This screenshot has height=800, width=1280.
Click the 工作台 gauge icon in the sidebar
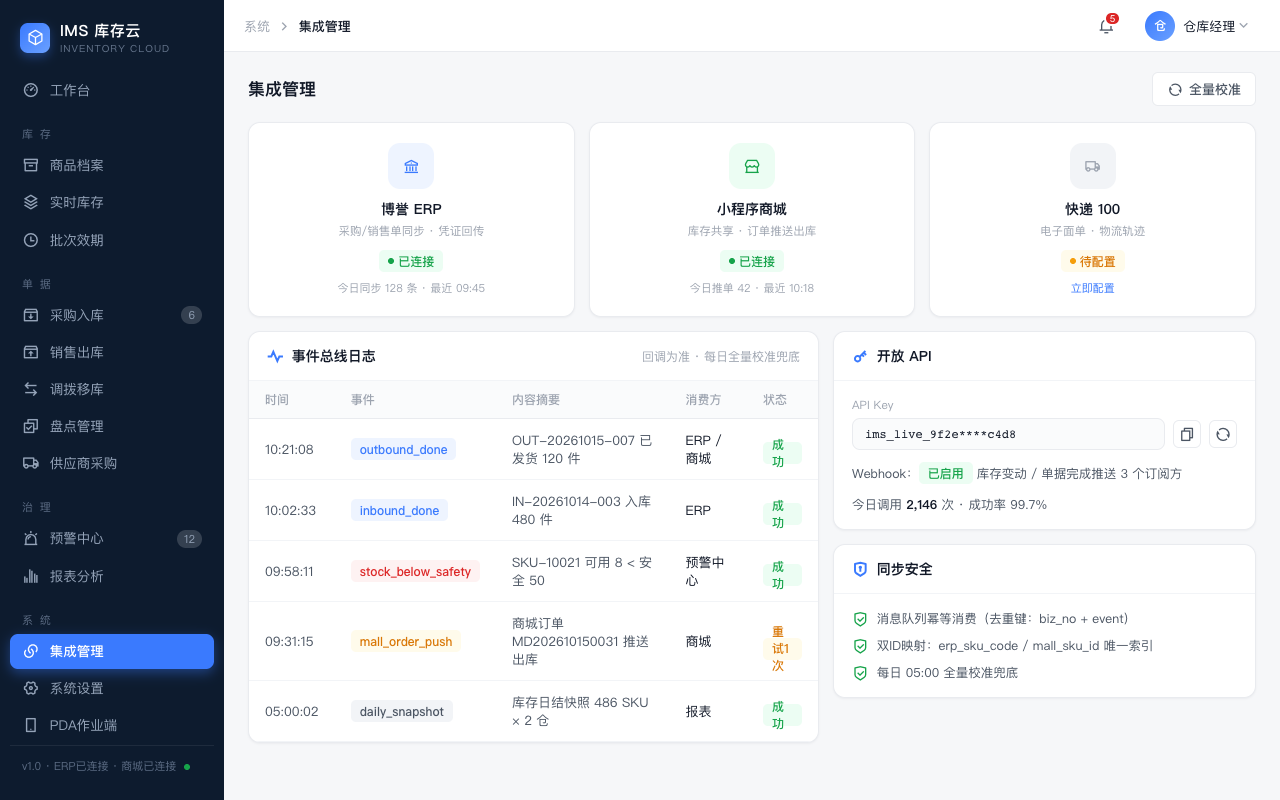pos(31,90)
